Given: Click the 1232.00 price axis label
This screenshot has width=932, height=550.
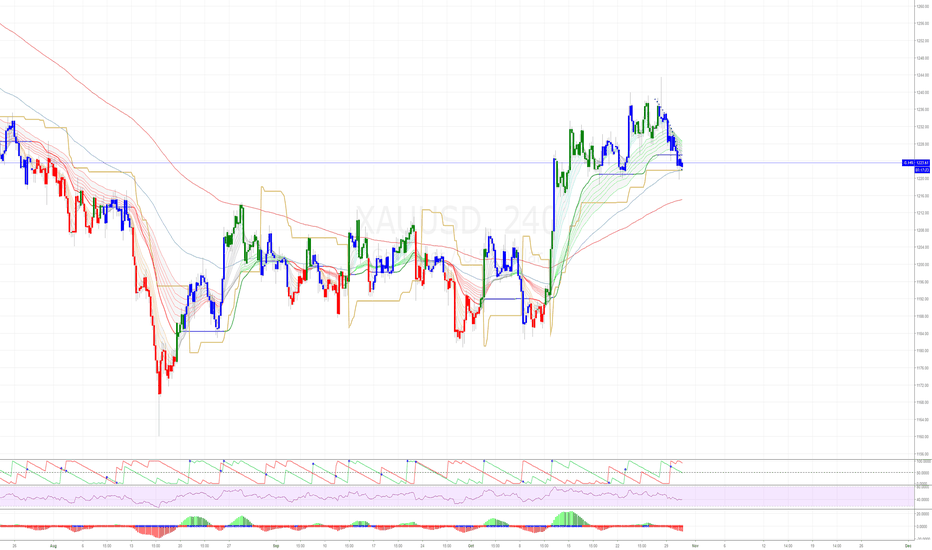Looking at the screenshot, I should tap(924, 127).
